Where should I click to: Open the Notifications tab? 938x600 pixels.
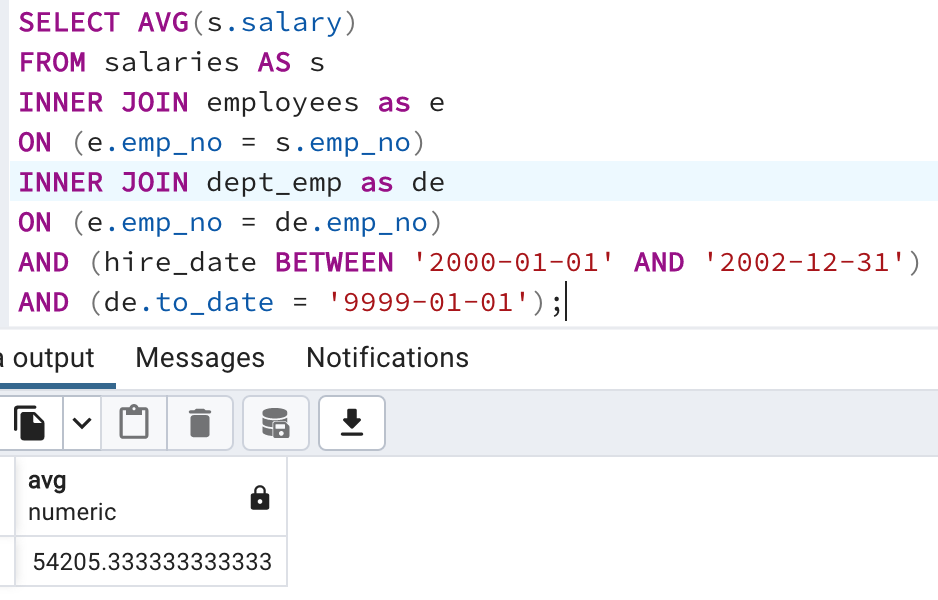tap(387, 357)
